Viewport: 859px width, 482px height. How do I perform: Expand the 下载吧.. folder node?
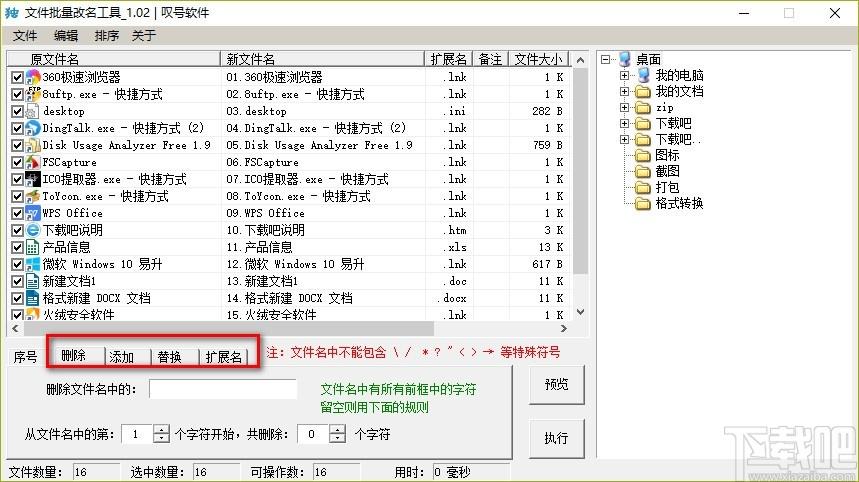pos(624,140)
